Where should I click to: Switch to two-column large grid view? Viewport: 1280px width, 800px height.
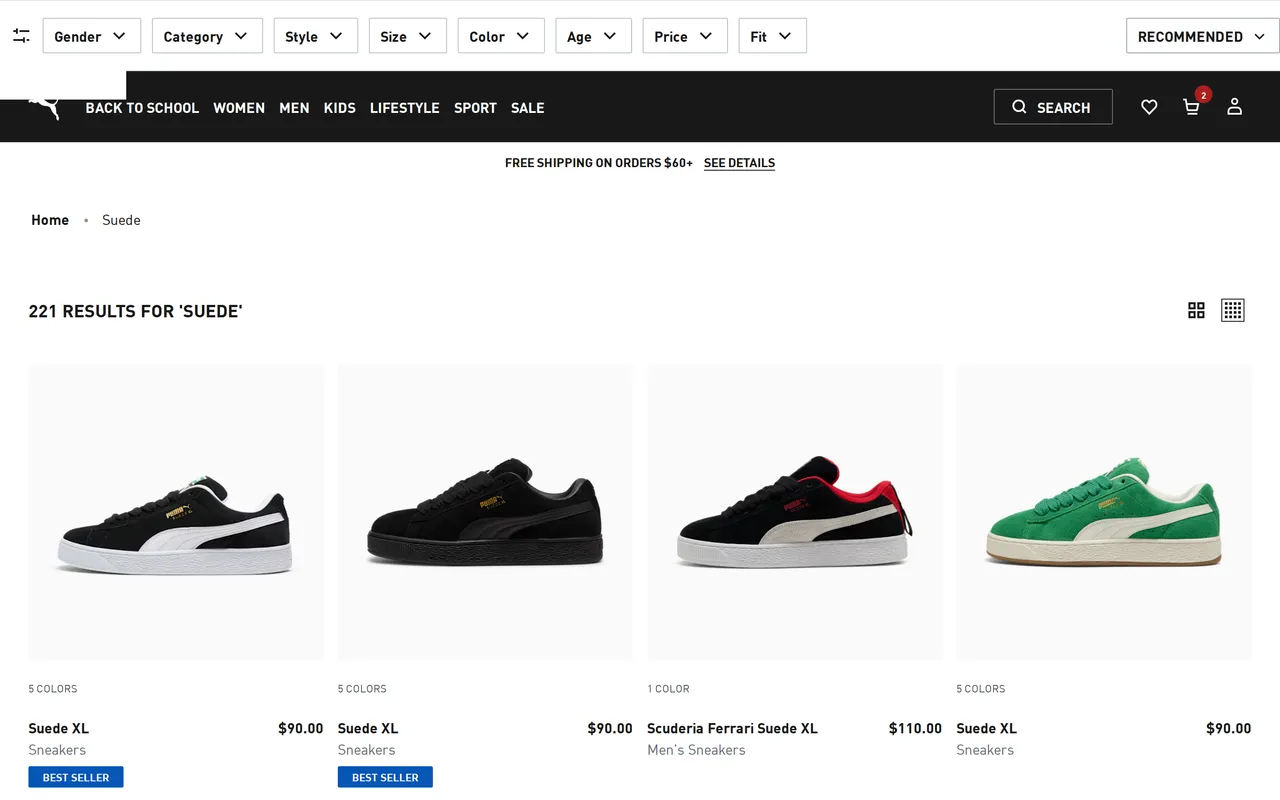pos(1196,310)
